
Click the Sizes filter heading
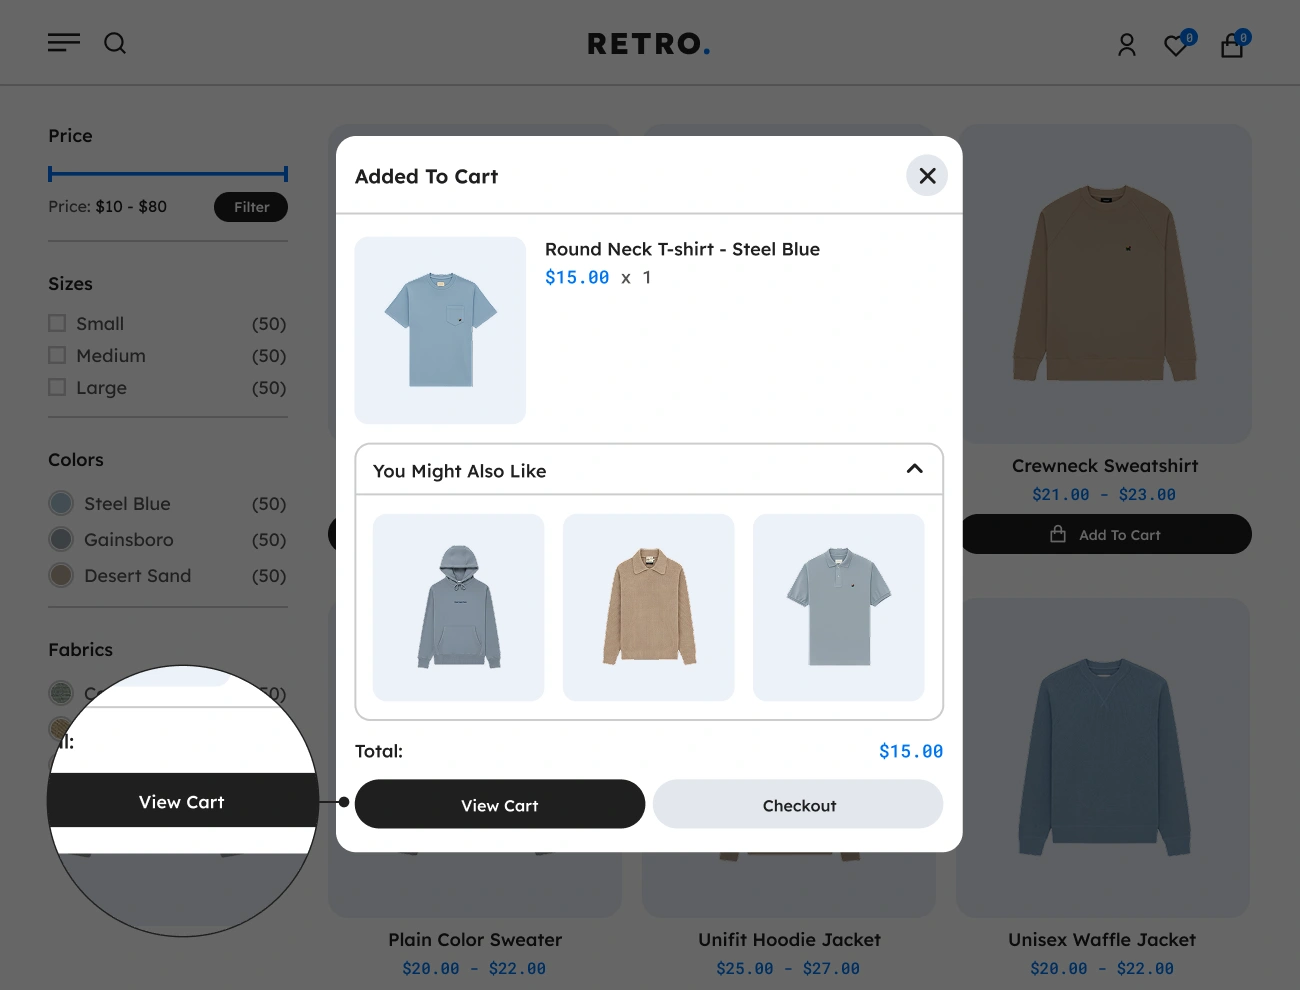pos(70,284)
